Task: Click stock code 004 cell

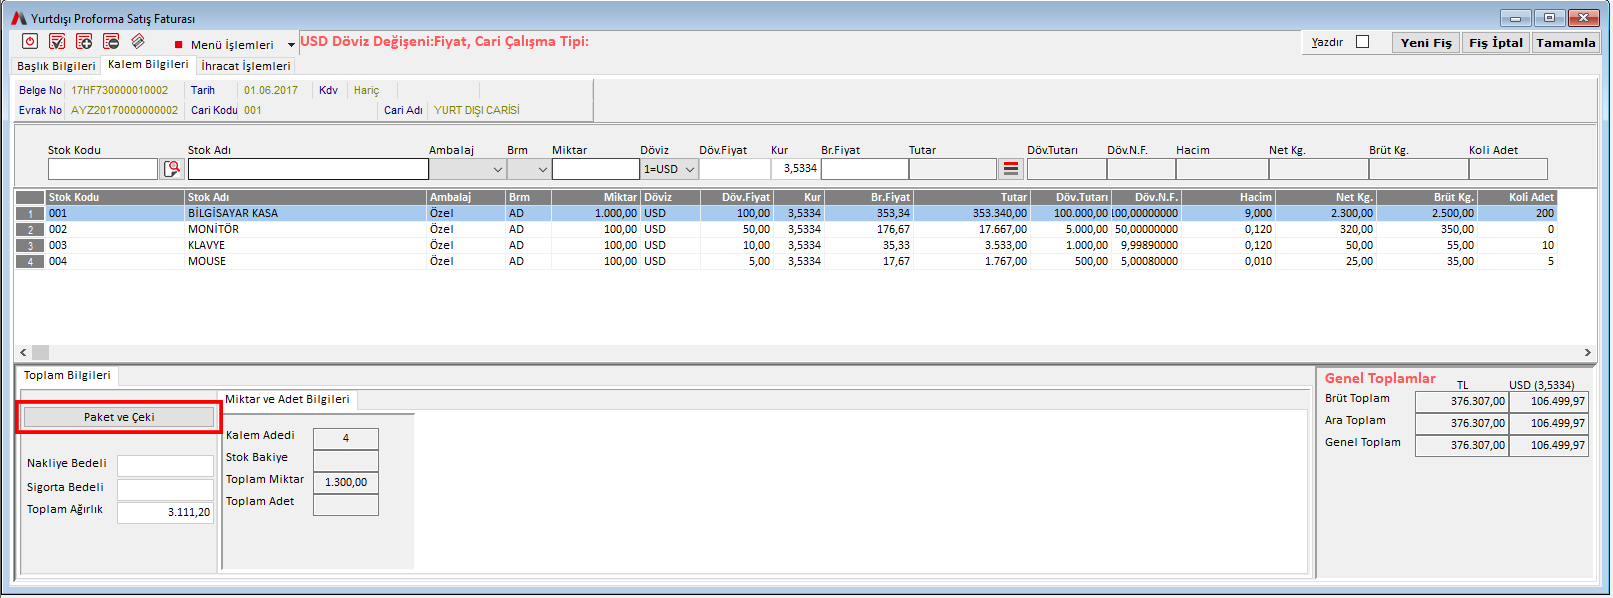Action: coord(115,261)
